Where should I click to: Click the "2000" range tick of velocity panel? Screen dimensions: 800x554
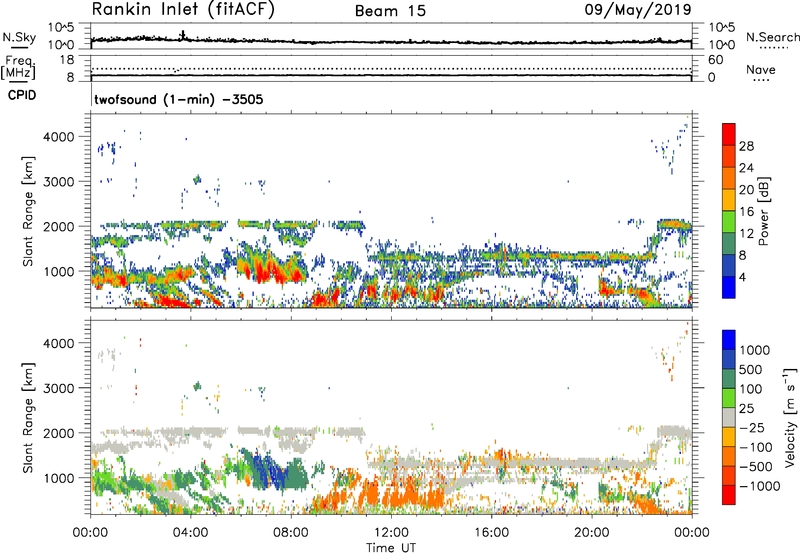(59, 433)
